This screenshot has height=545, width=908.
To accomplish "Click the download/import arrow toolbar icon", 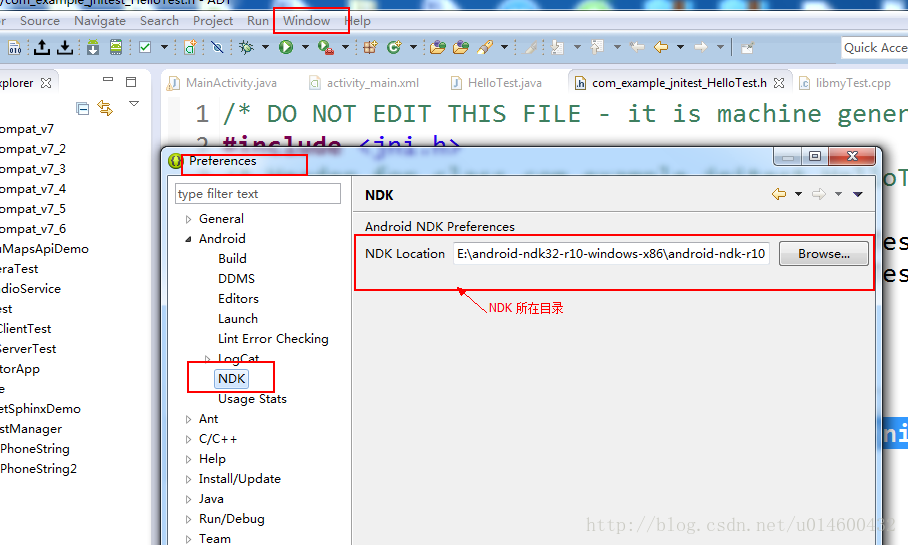I will [65, 47].
